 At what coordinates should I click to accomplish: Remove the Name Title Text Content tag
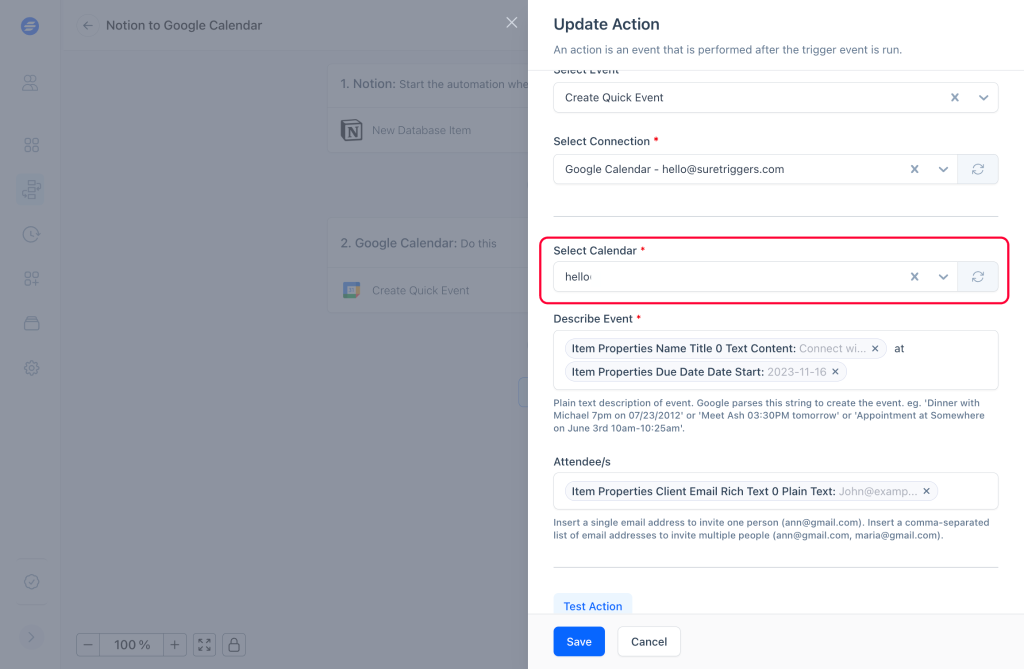click(x=875, y=348)
